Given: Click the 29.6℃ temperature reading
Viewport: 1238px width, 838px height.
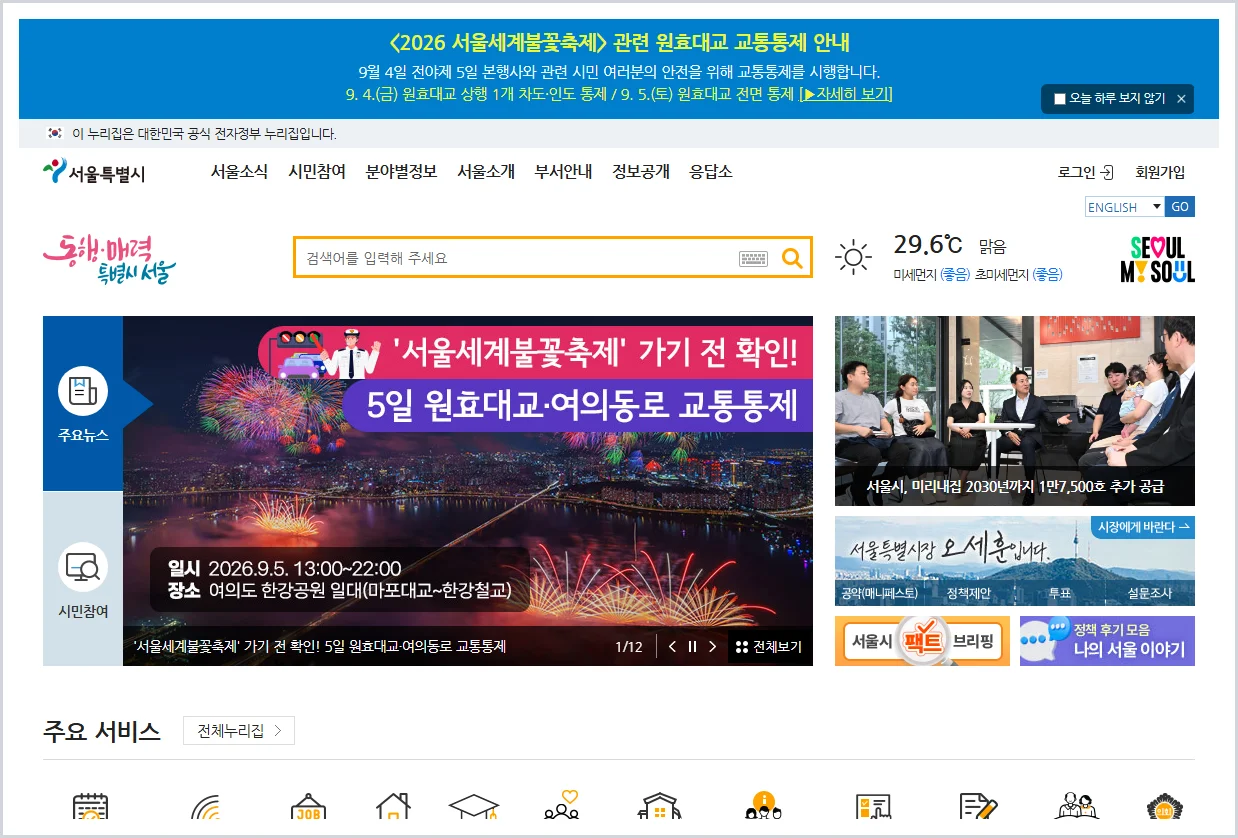Looking at the screenshot, I should click(x=927, y=245).
